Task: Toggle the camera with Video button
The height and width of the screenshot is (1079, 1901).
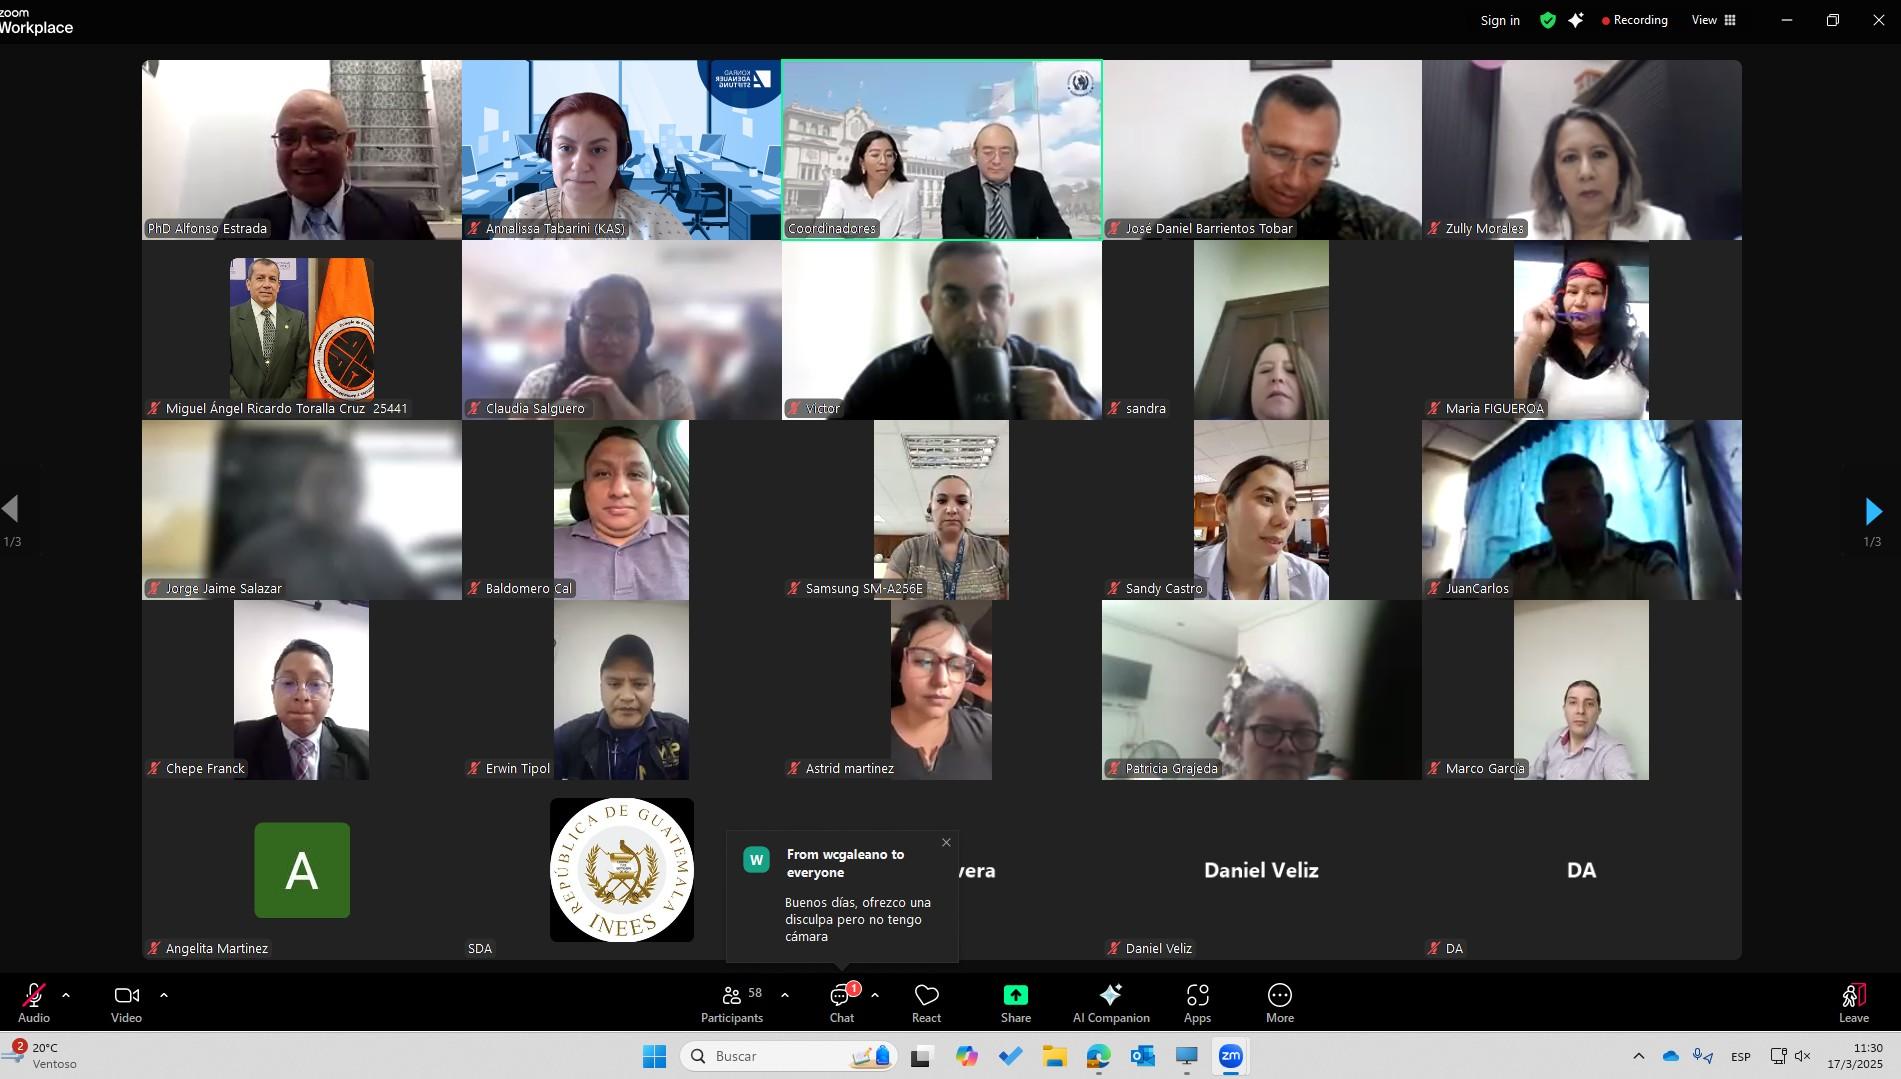Action: (126, 1003)
